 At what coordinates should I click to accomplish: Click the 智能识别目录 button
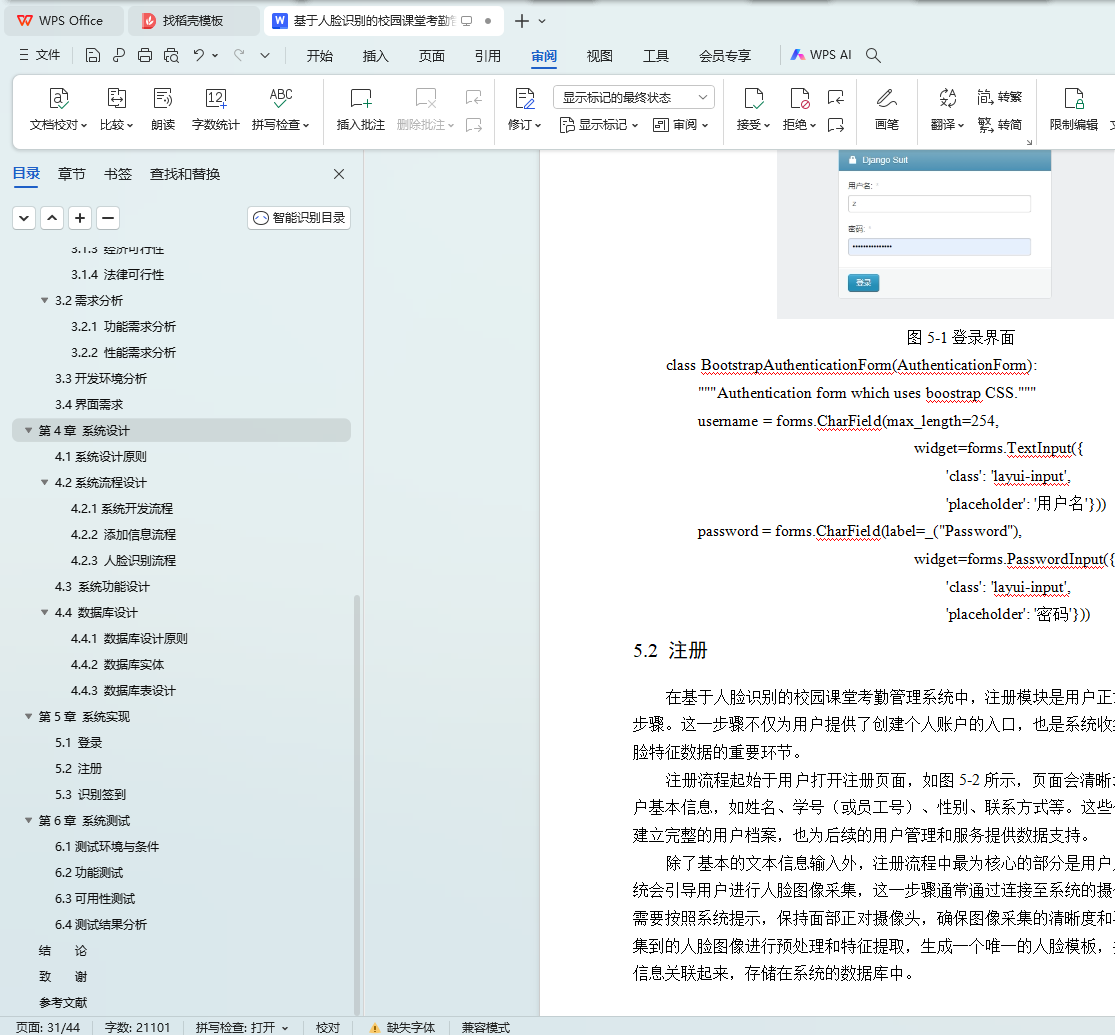[299, 218]
